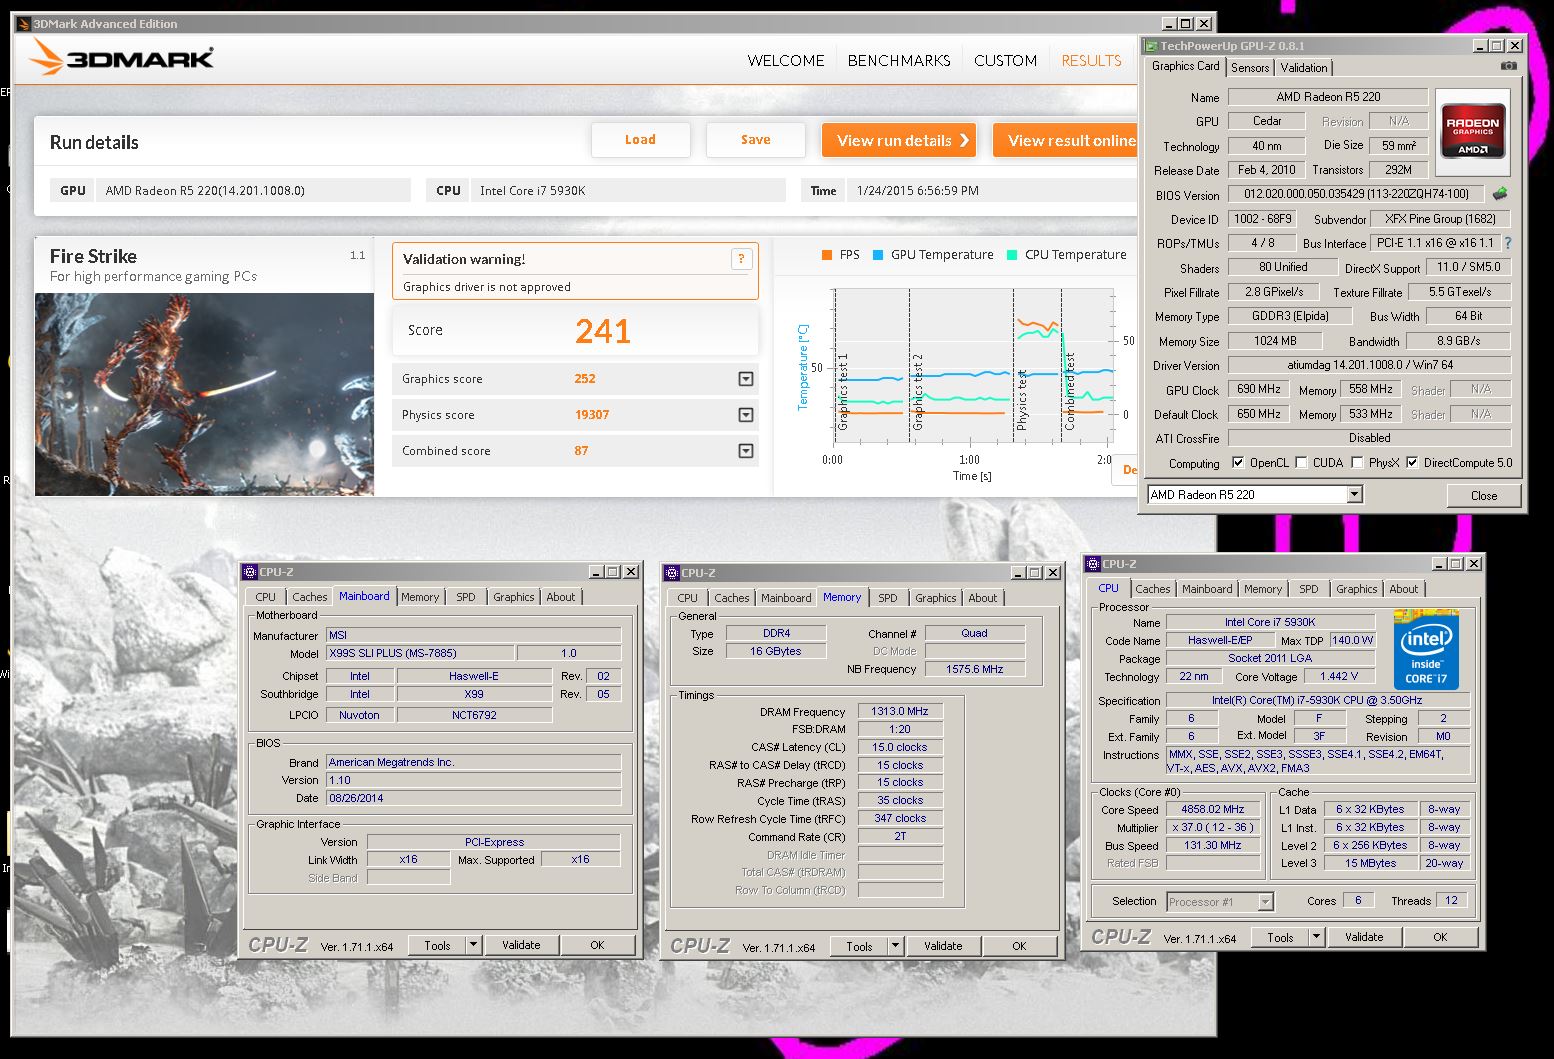Viewport: 1554px width, 1059px height.
Task: Click the GPU-Z screenshot camera icon
Action: 1508,66
